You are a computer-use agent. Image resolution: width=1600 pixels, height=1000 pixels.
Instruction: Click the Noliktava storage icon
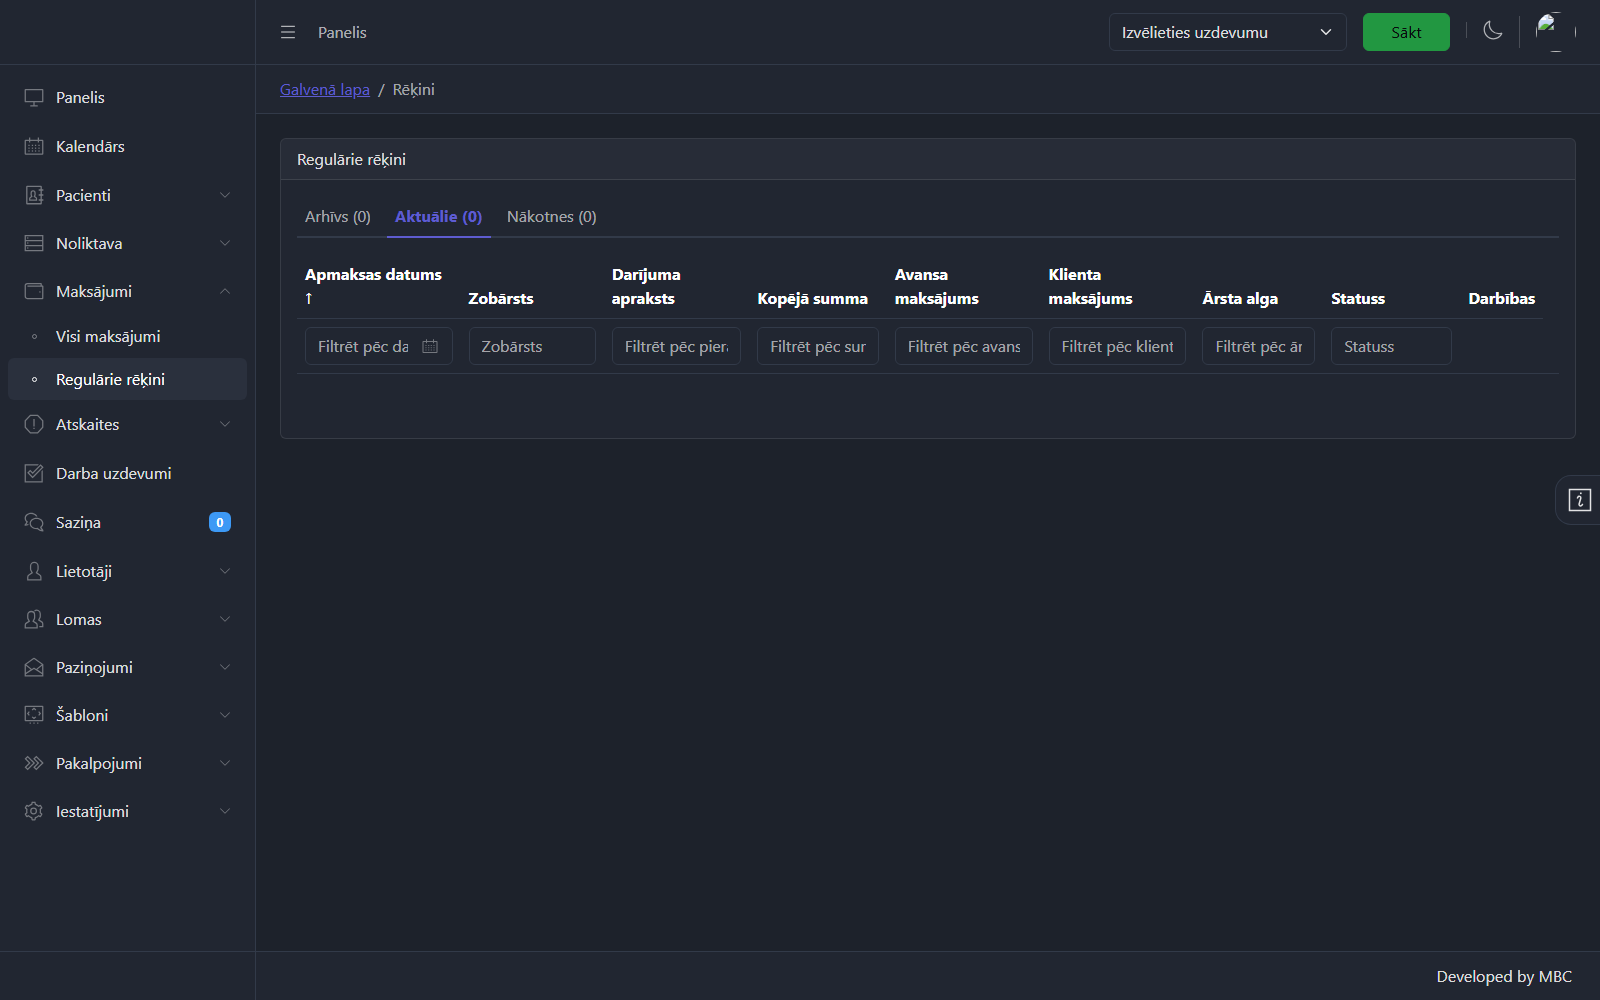[34, 243]
